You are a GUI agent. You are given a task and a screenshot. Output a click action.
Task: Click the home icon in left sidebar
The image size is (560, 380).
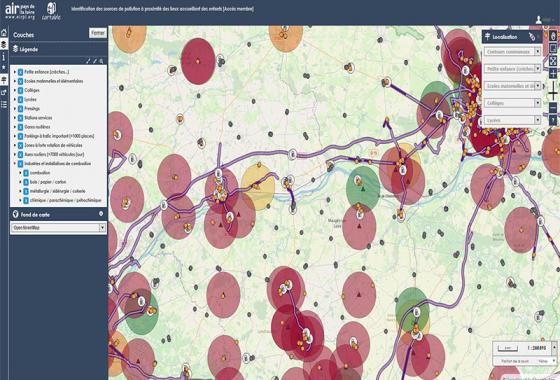(x=4, y=32)
